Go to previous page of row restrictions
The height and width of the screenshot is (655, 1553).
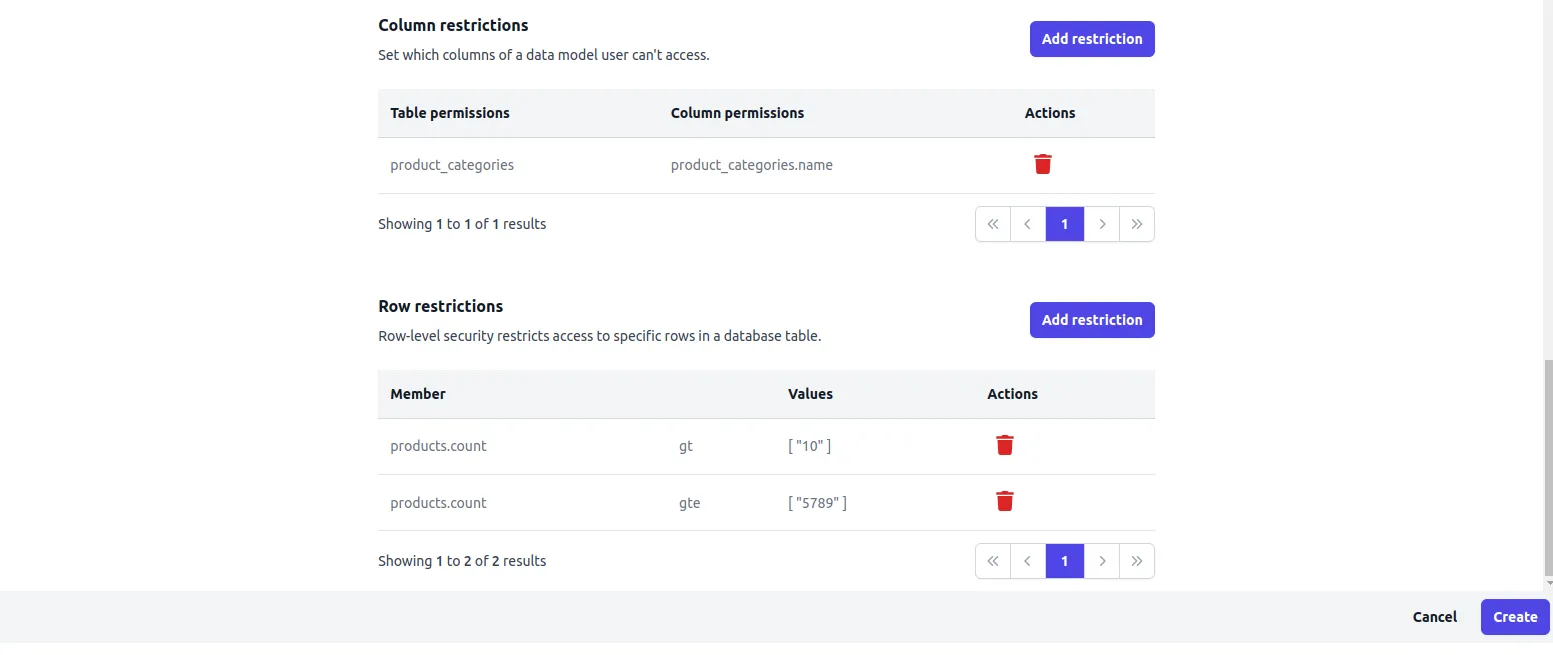1028,561
